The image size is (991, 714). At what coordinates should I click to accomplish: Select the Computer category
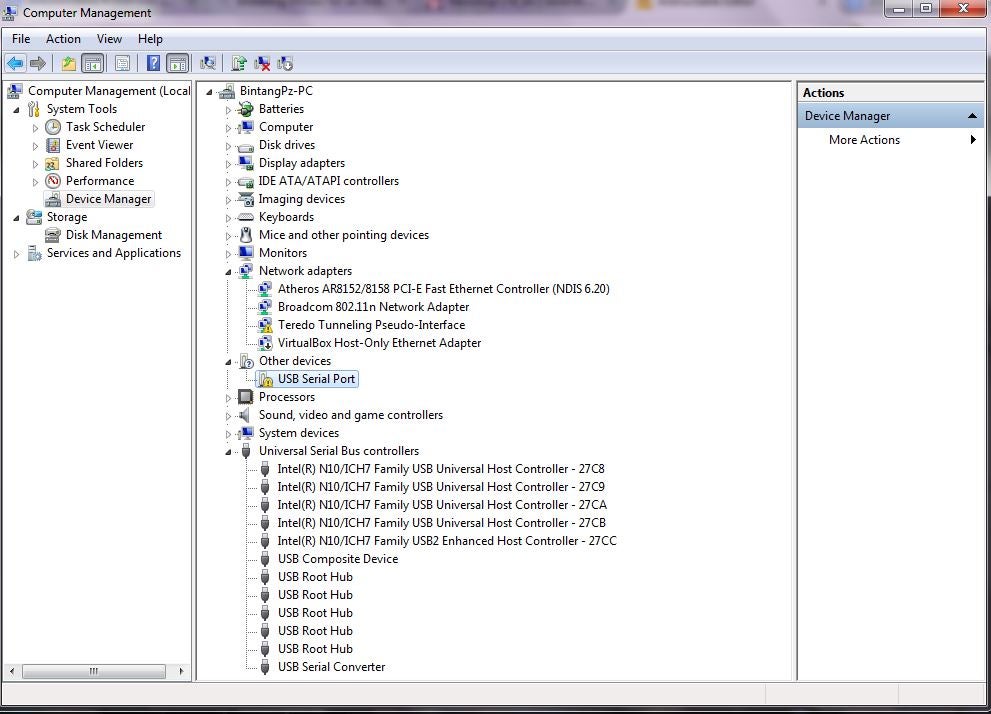coord(286,127)
